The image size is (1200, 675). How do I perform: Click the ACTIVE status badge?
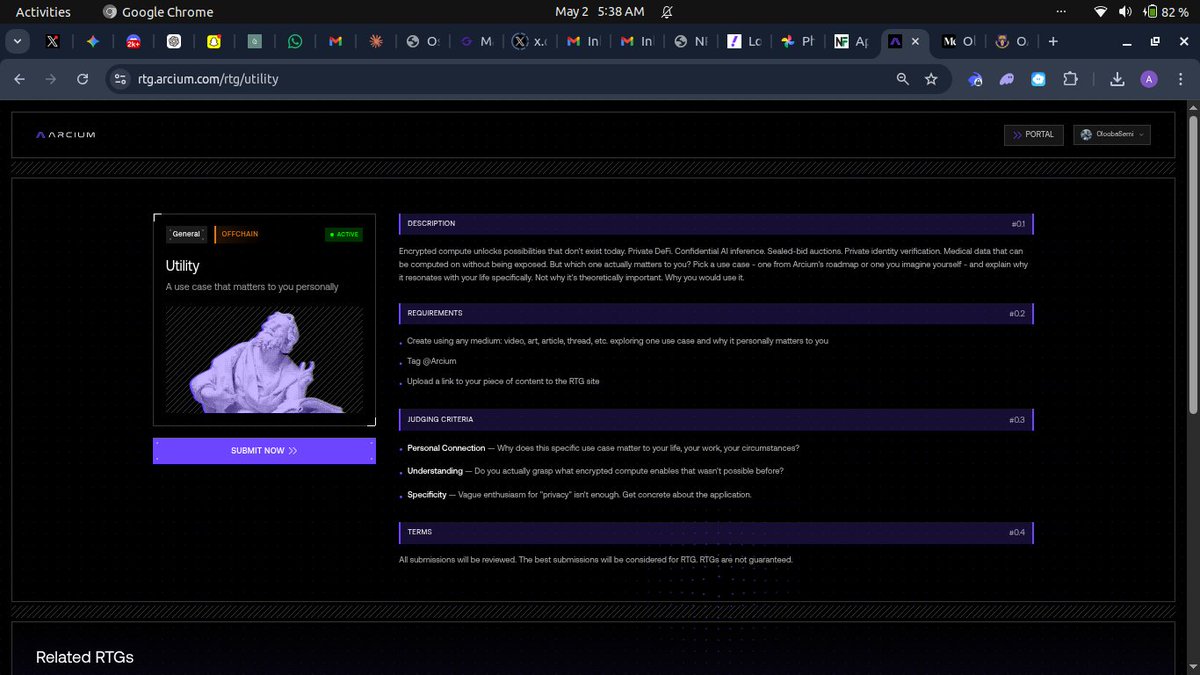coord(344,234)
